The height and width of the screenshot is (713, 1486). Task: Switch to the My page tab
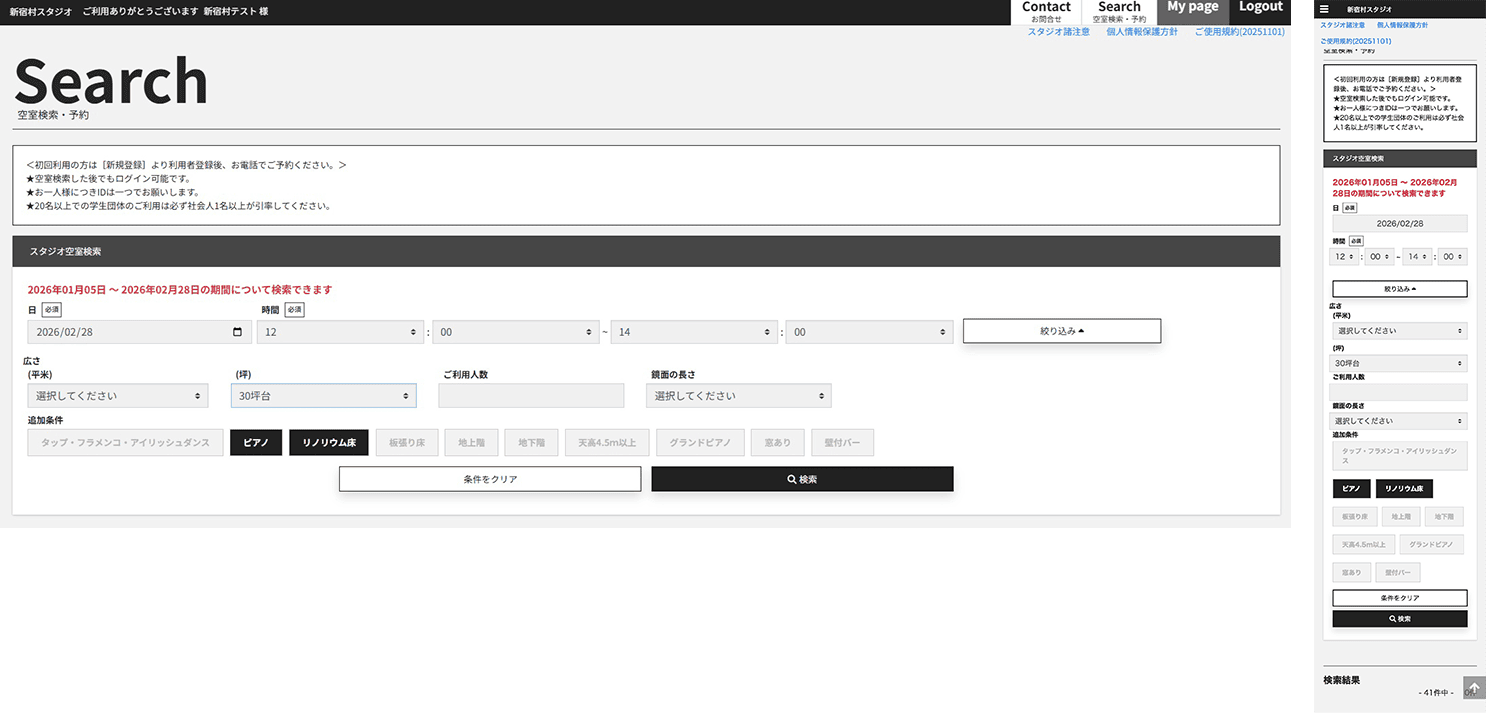click(1192, 12)
